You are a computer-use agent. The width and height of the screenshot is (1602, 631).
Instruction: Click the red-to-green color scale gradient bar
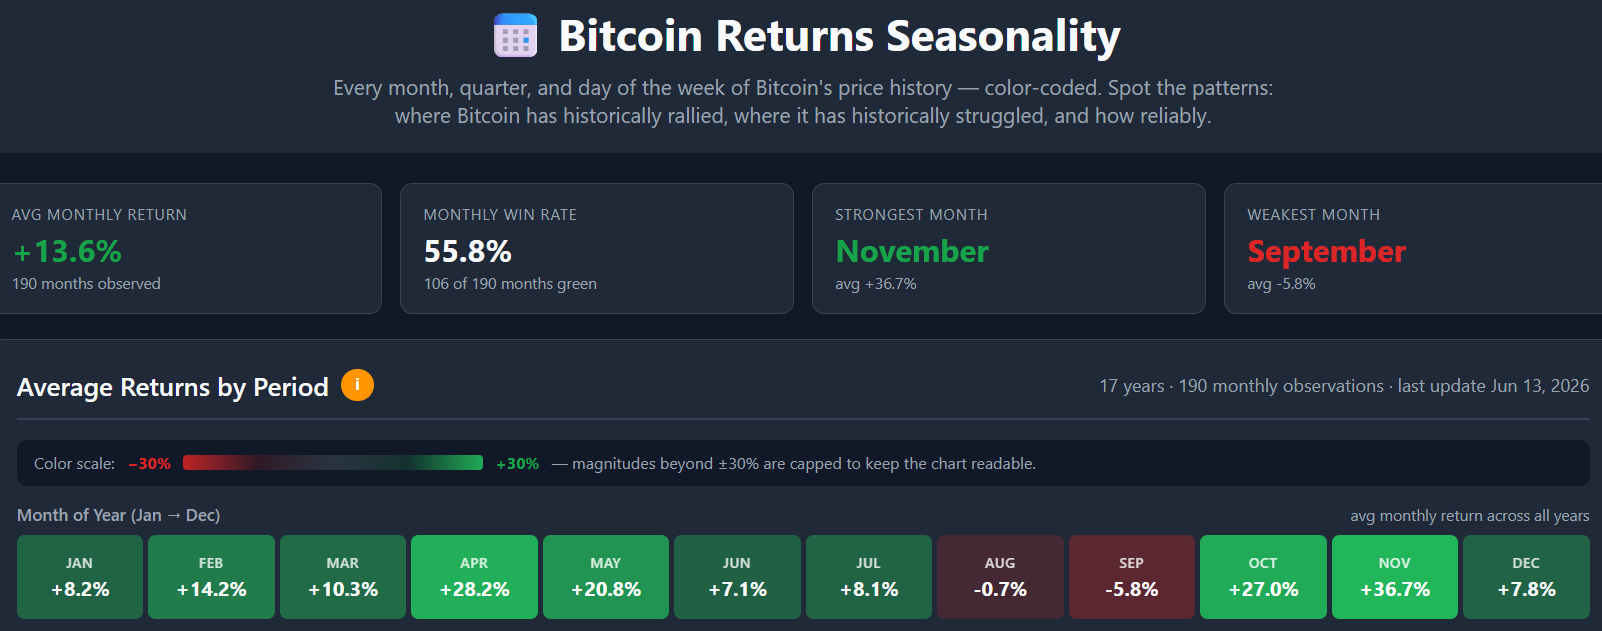333,463
